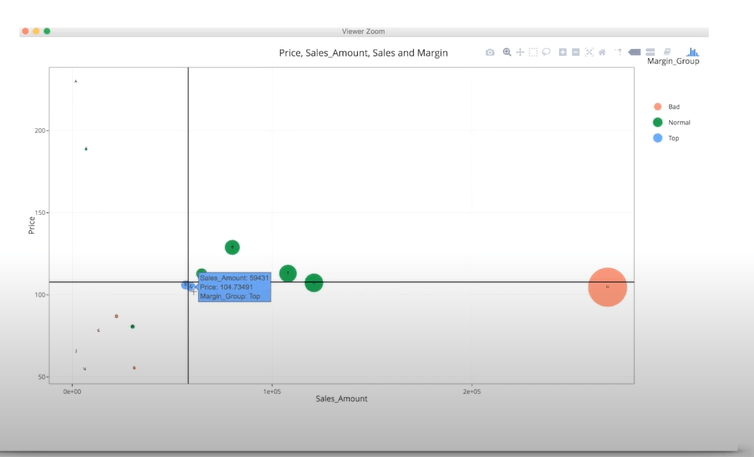Click the small green point near Price 190
This screenshot has width=754, height=457.
86,149
